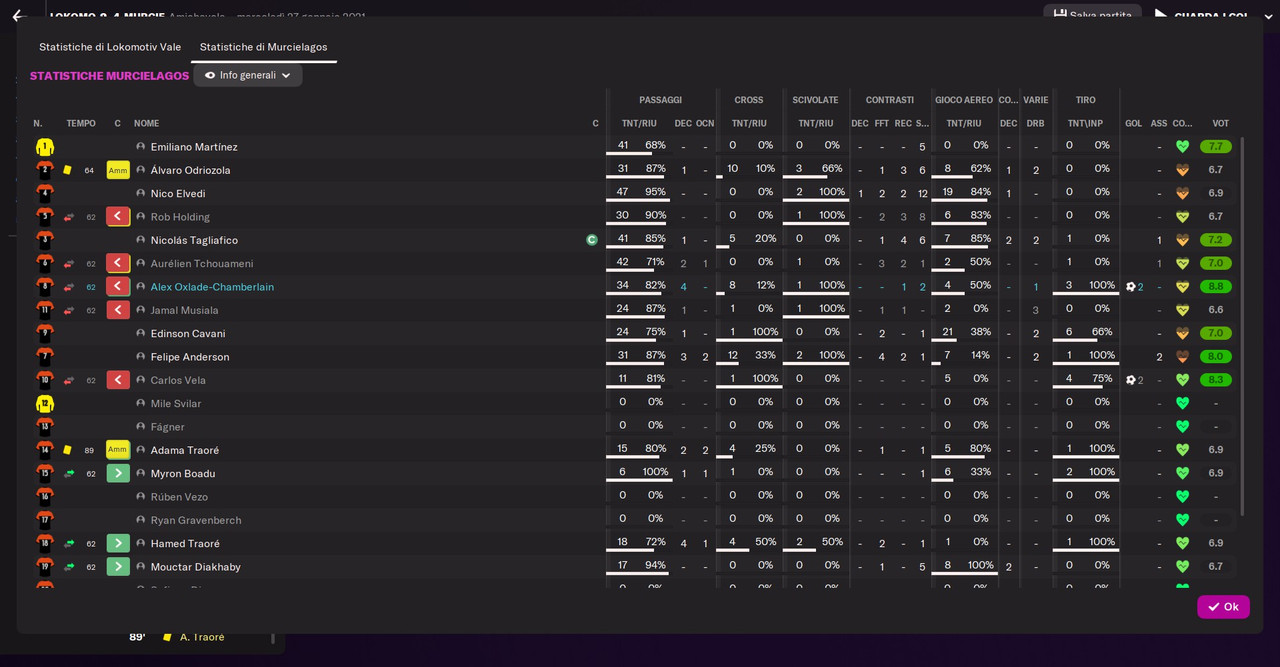Click the PASSAGGI group header
Screen dimensions: 1280x667
coord(660,100)
